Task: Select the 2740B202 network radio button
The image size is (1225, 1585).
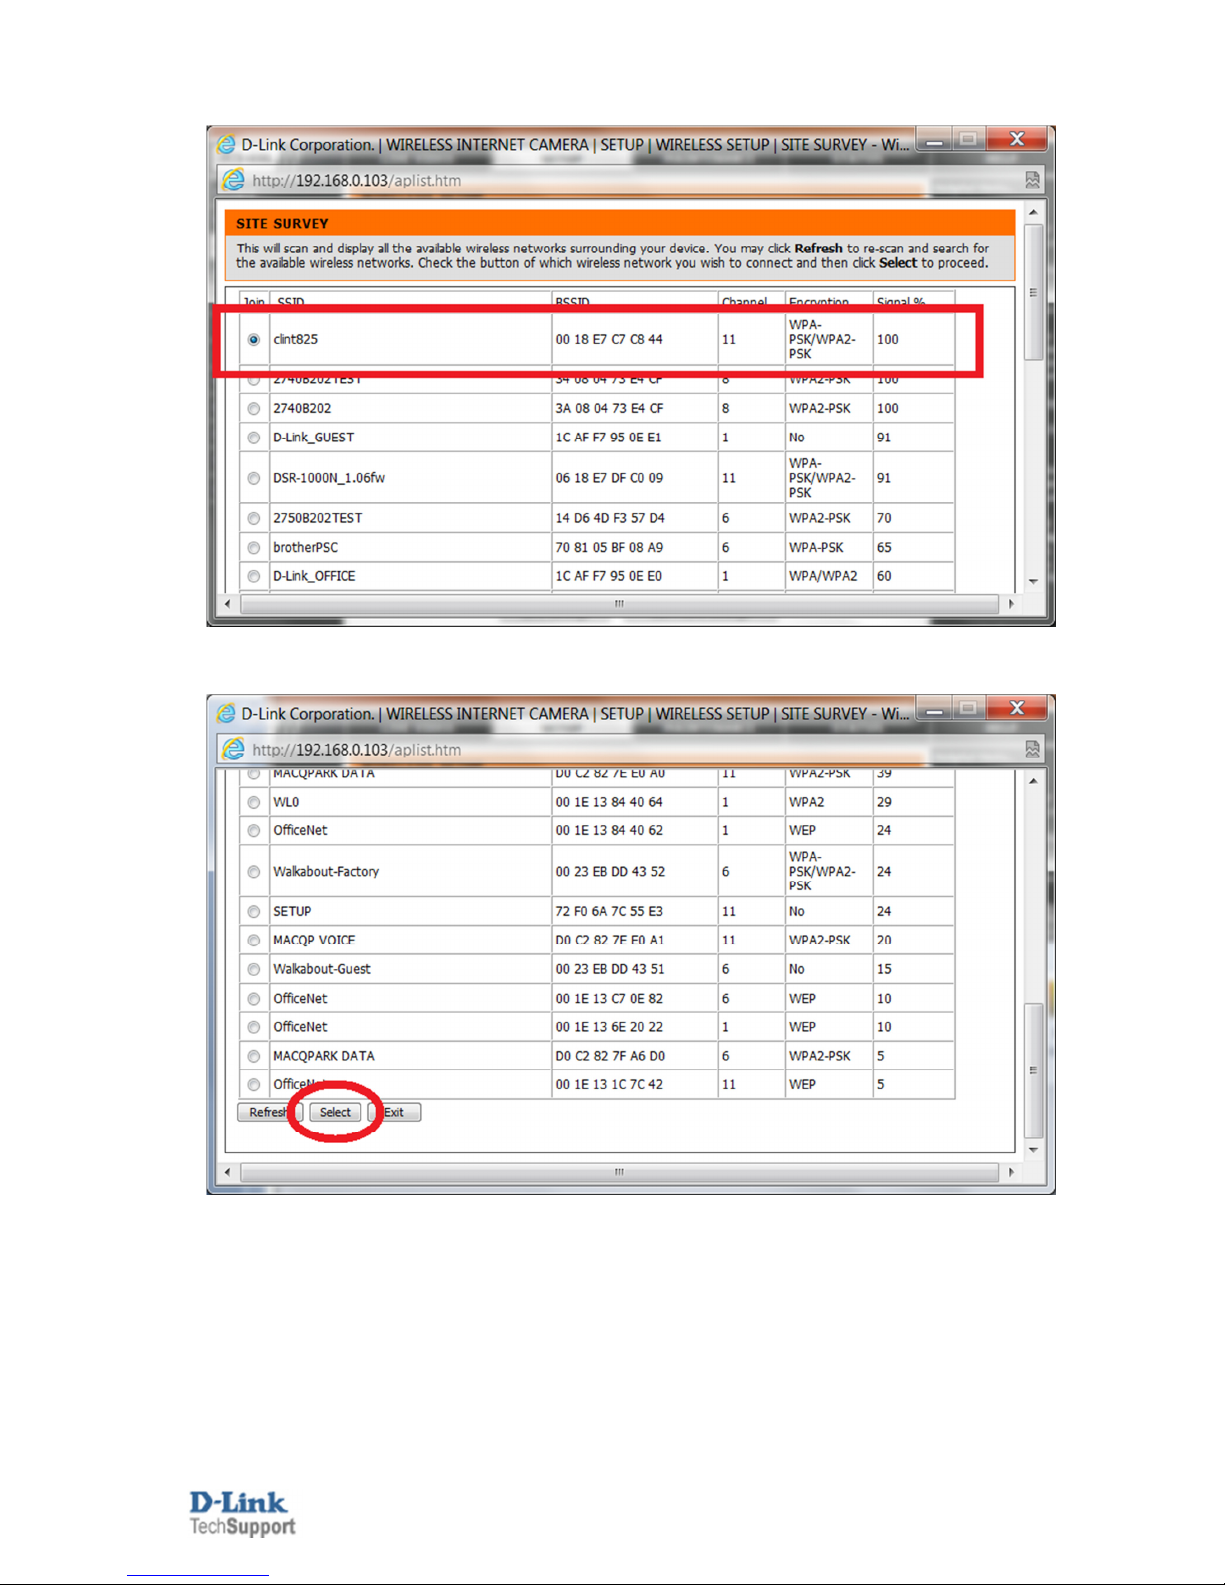Action: pos(254,409)
